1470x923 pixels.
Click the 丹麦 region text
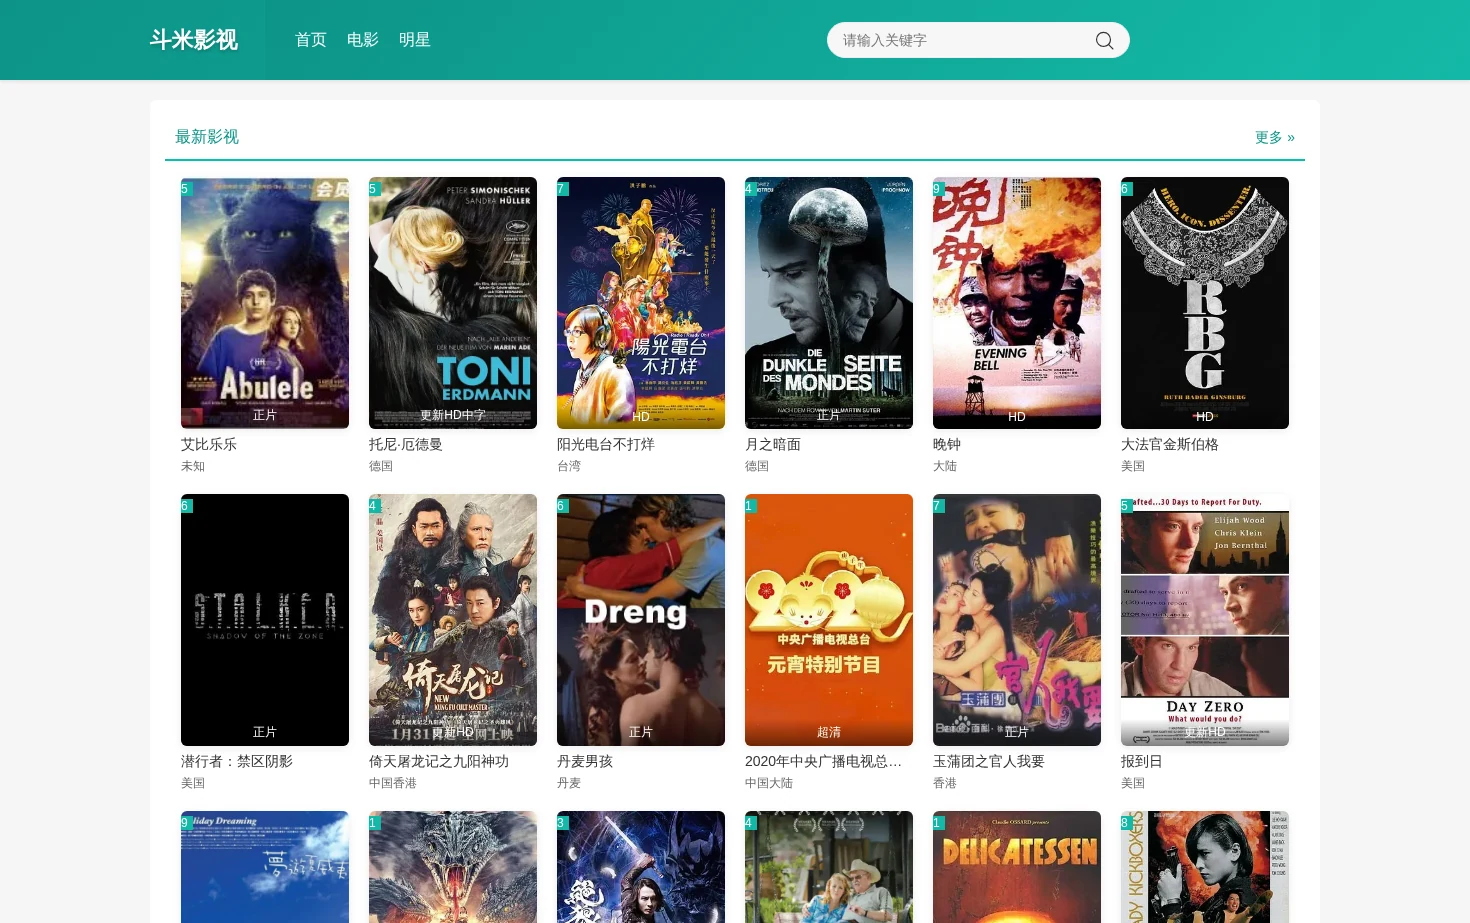point(569,783)
